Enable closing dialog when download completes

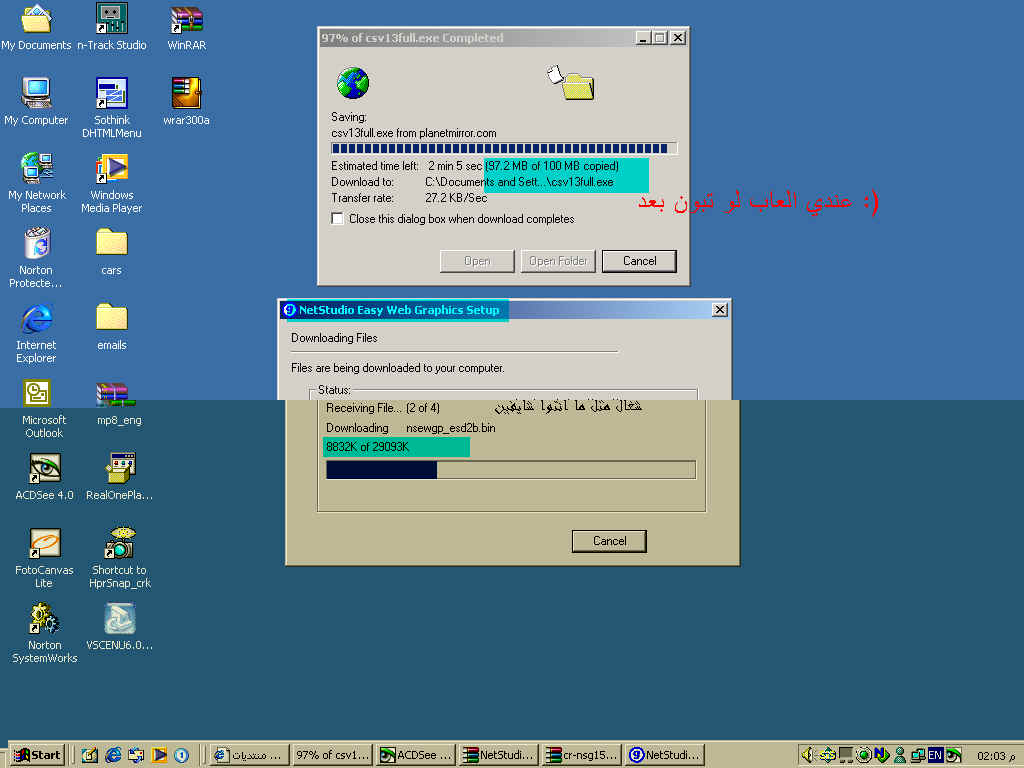point(338,219)
